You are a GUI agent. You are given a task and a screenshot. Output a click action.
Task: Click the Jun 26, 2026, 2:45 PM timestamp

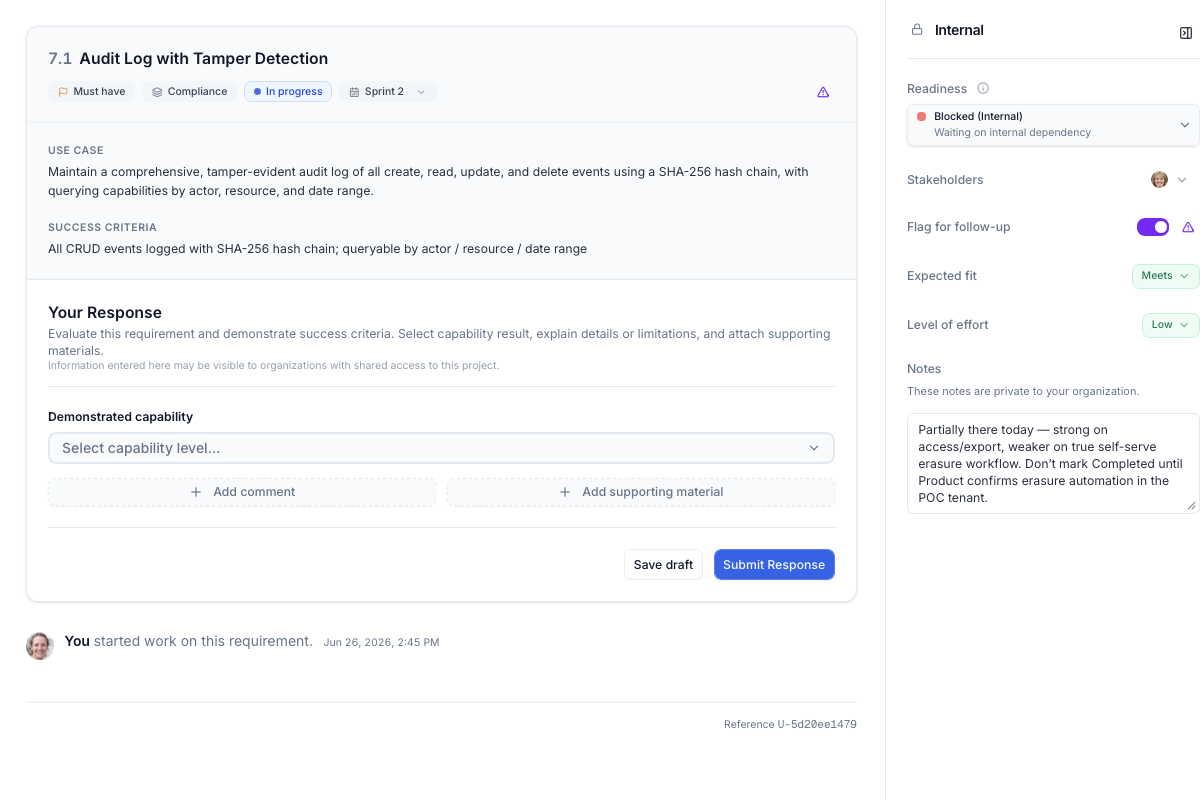click(381, 642)
